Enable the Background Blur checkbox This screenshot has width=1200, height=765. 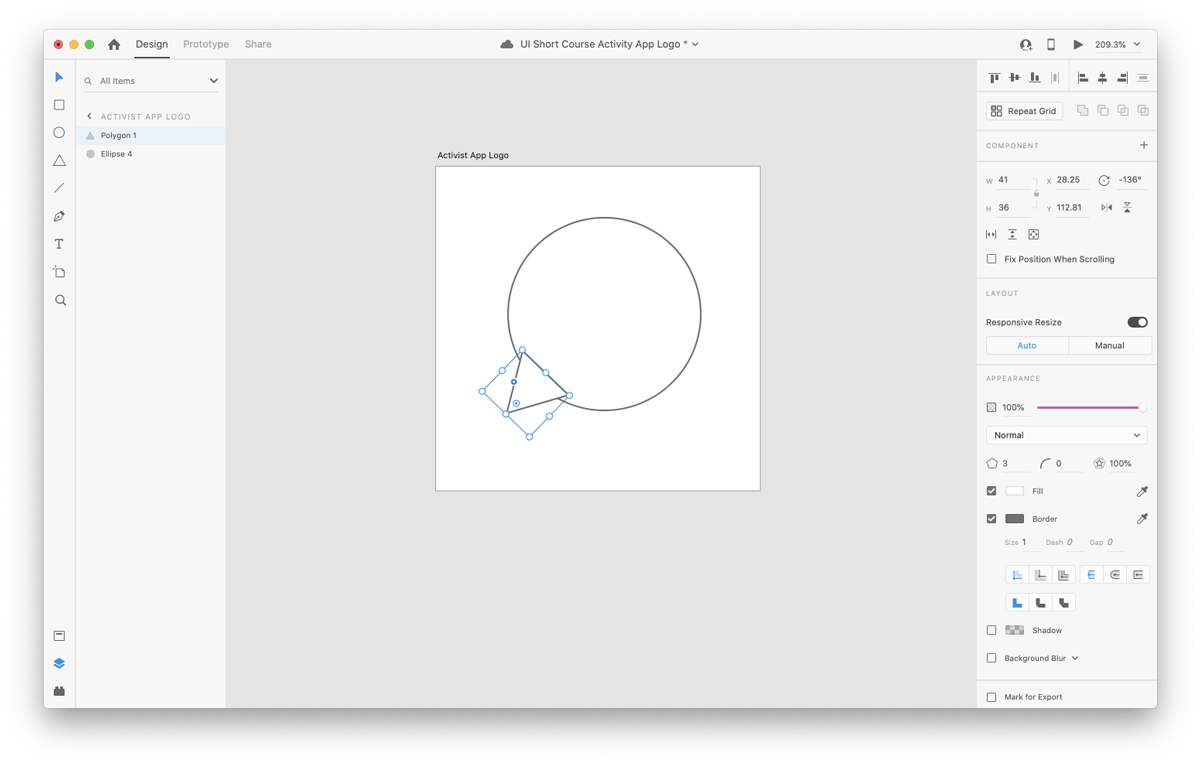(x=992, y=658)
